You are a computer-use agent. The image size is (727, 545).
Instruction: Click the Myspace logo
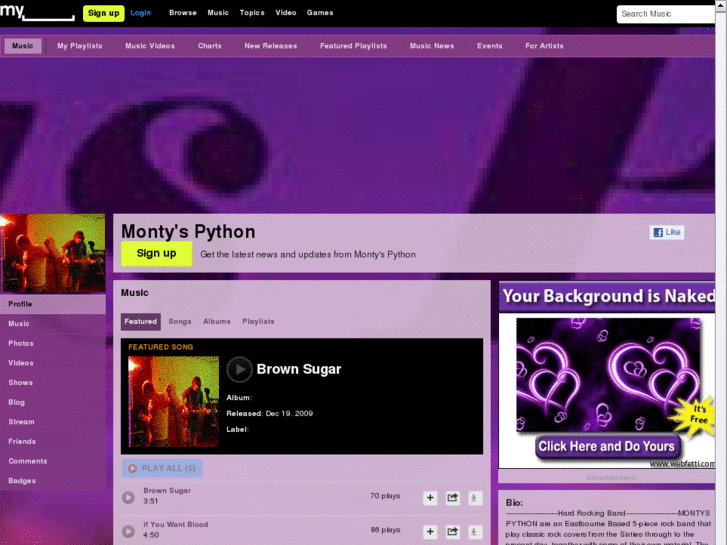pos(37,11)
